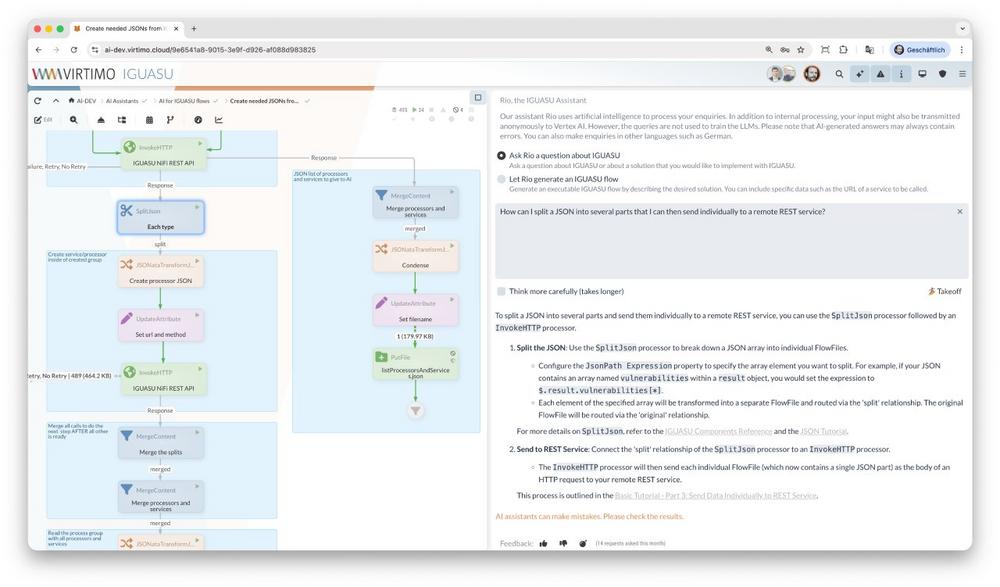The image size is (1000, 587).
Task: Open the shield security icon
Action: [942, 74]
